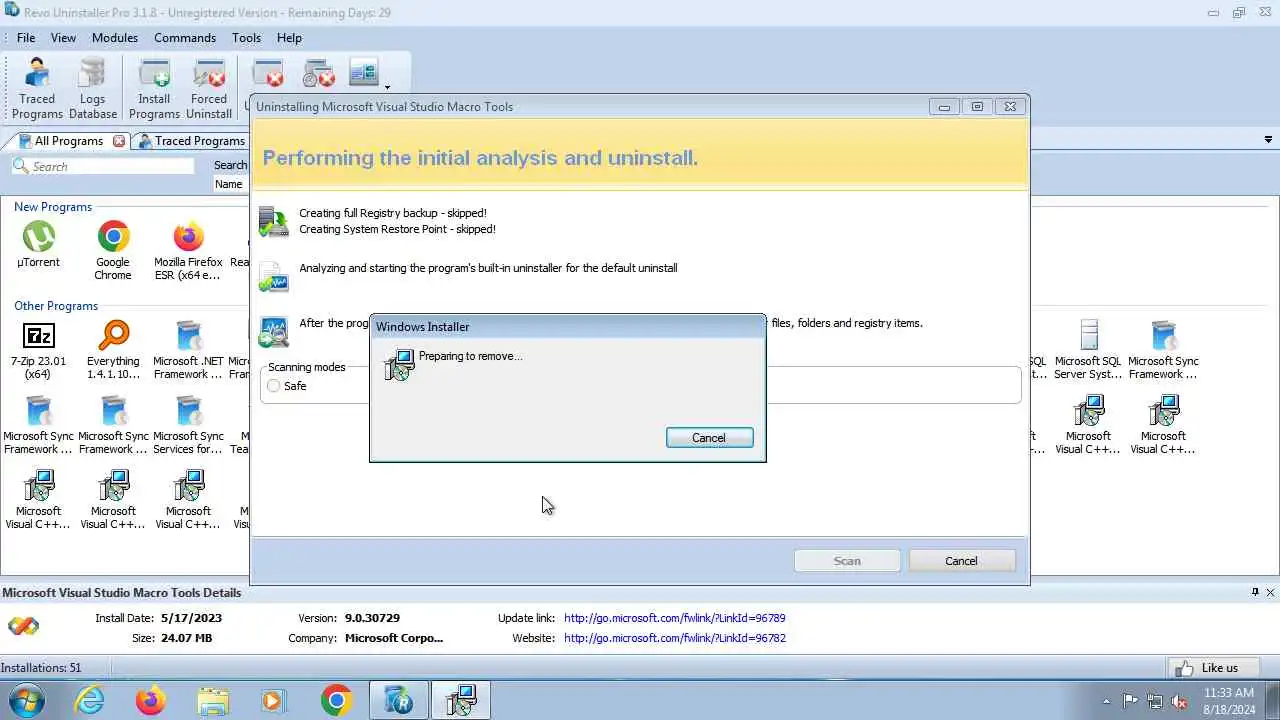Open Internet Explorer from the taskbar

[90, 700]
